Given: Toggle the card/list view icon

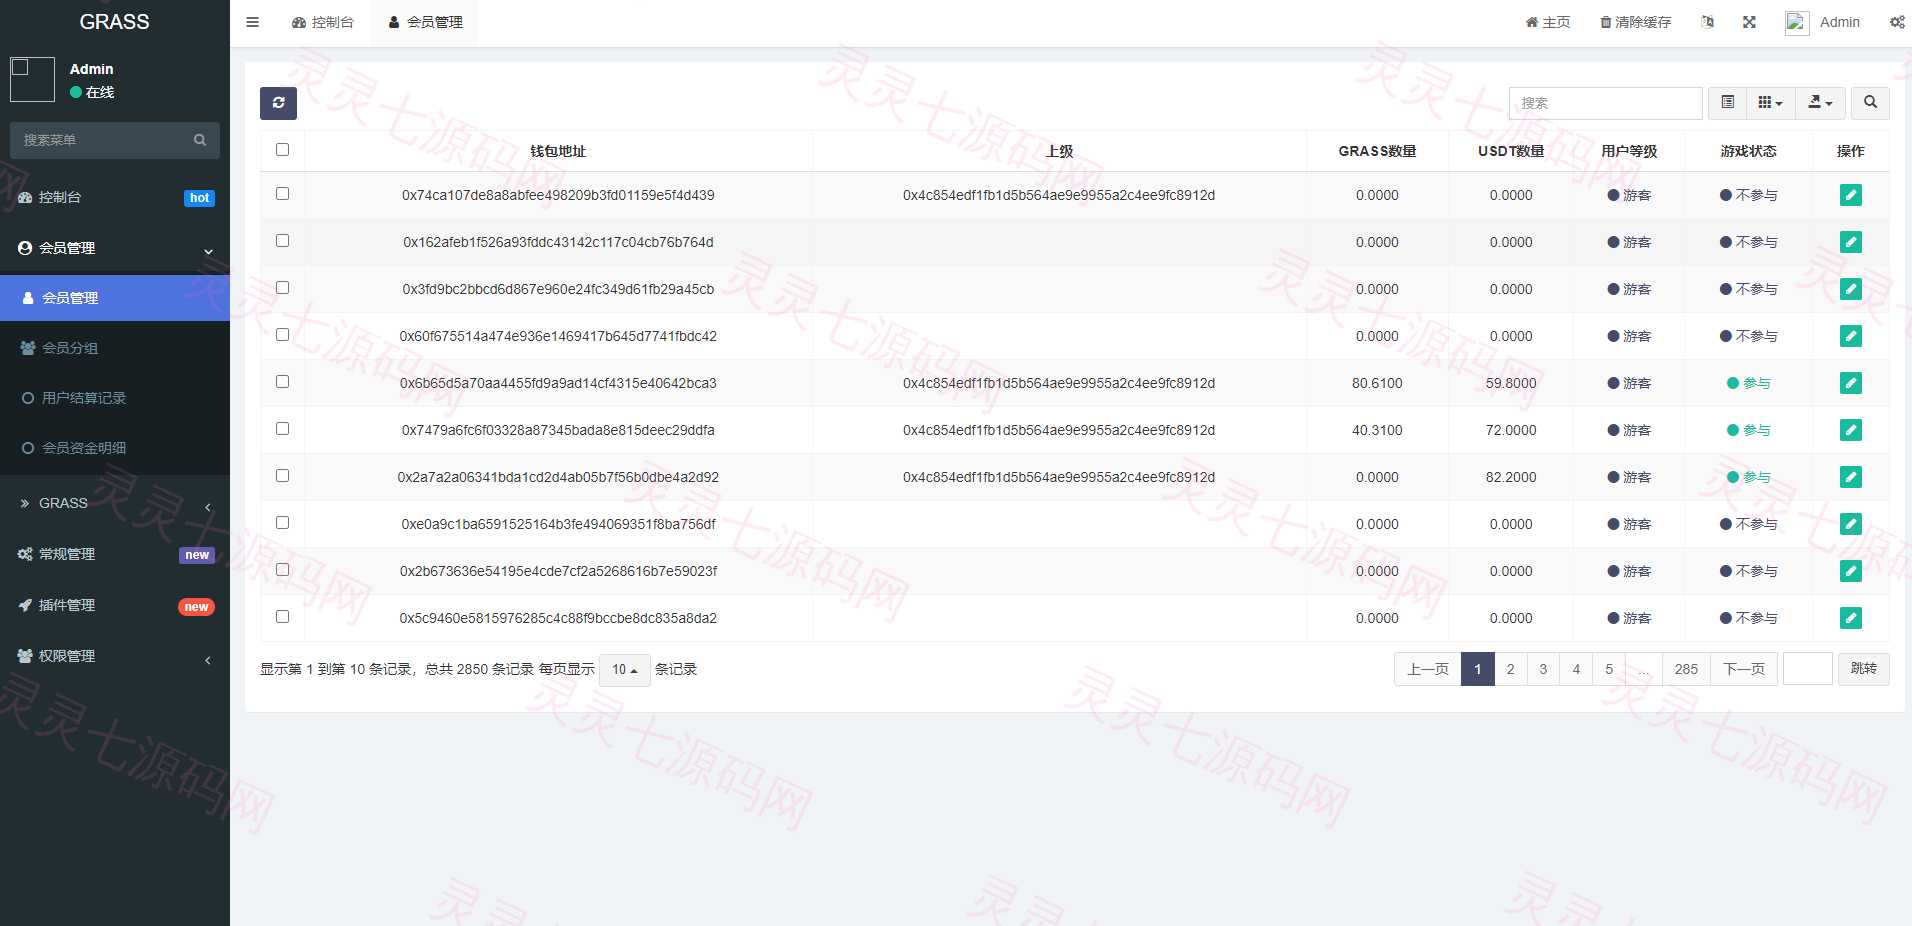Looking at the screenshot, I should coord(1727,103).
